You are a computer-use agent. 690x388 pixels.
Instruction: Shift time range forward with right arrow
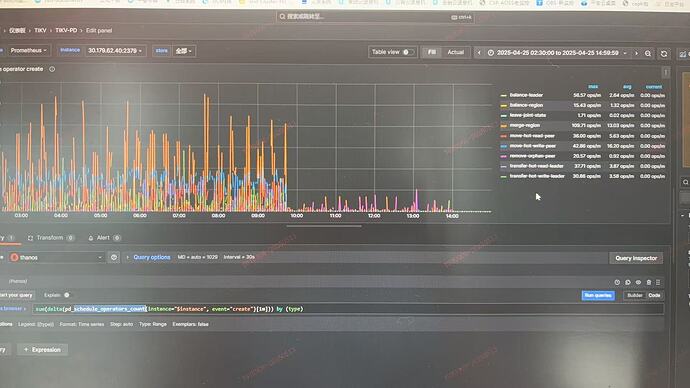(636, 53)
